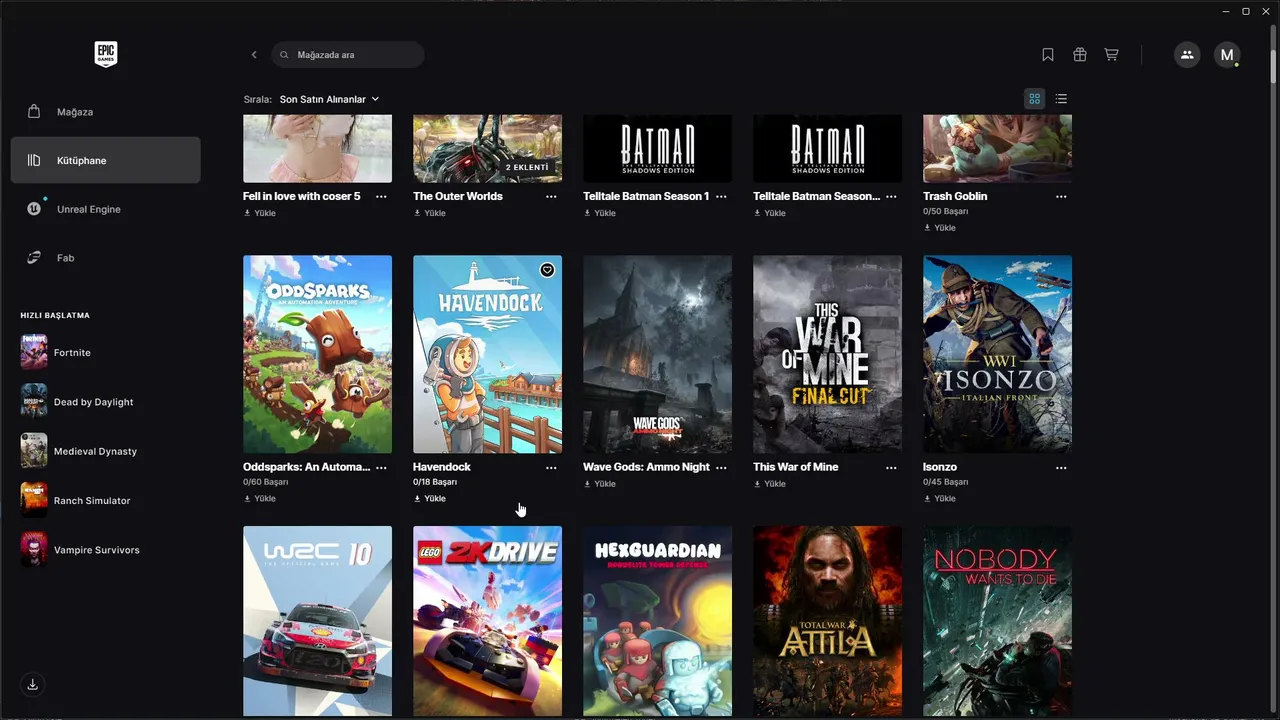This screenshot has height=720, width=1280.
Task: Install This War of Mine with Yükle
Action: 770,484
